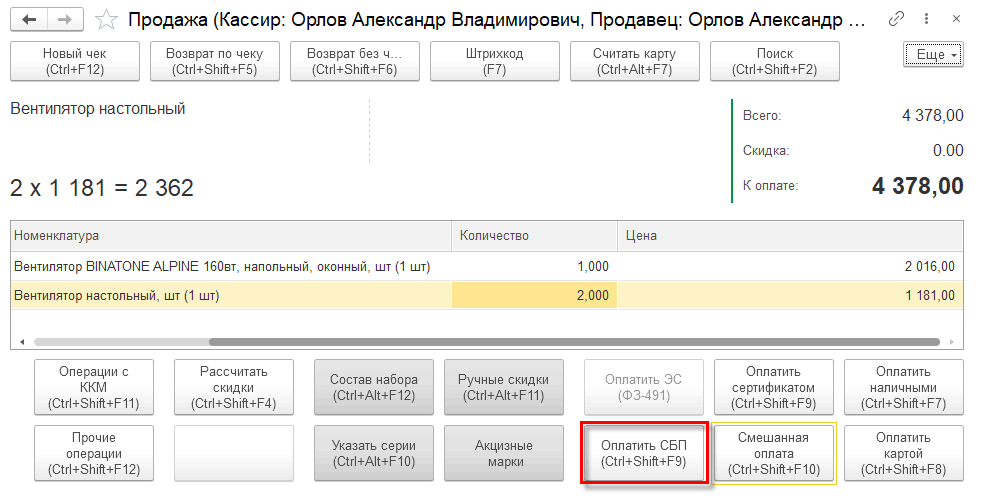
Task: Click price cell 2 016,00
Action: (x=791, y=266)
